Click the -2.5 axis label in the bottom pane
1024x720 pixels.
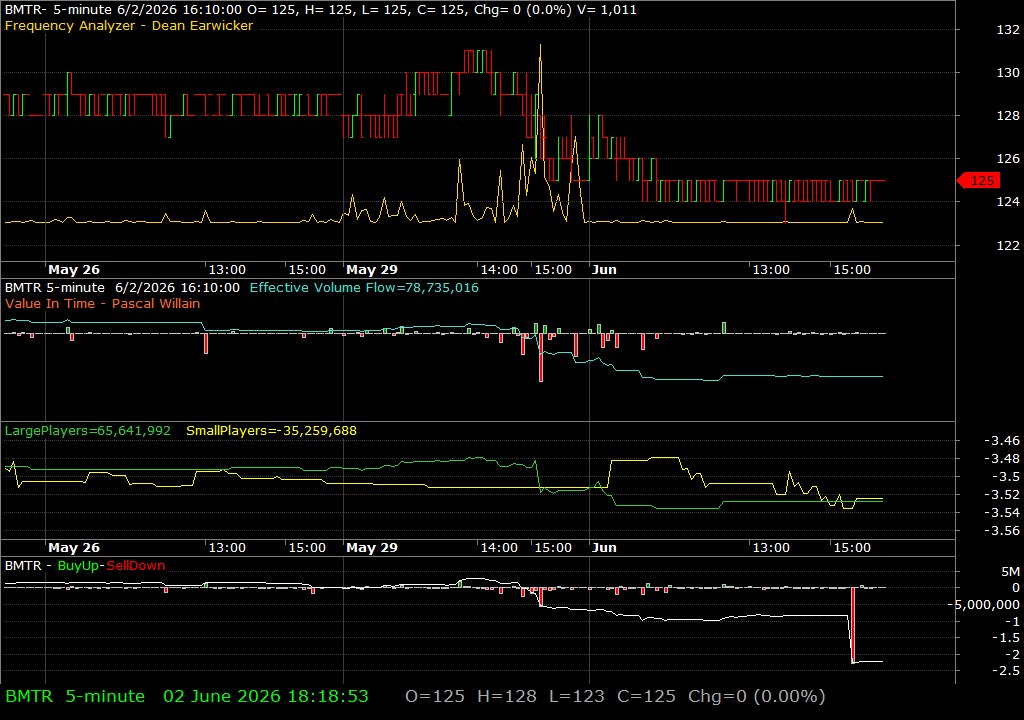coord(1006,670)
